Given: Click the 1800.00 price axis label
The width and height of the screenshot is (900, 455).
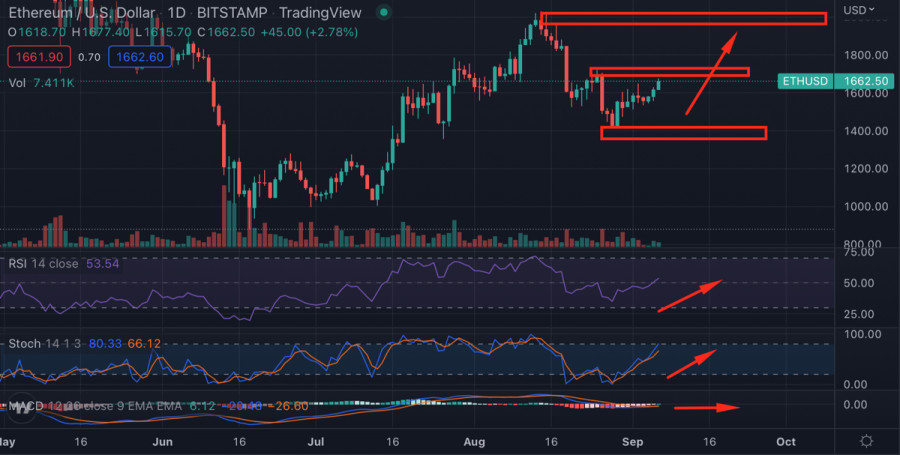Looking at the screenshot, I should tap(866, 55).
